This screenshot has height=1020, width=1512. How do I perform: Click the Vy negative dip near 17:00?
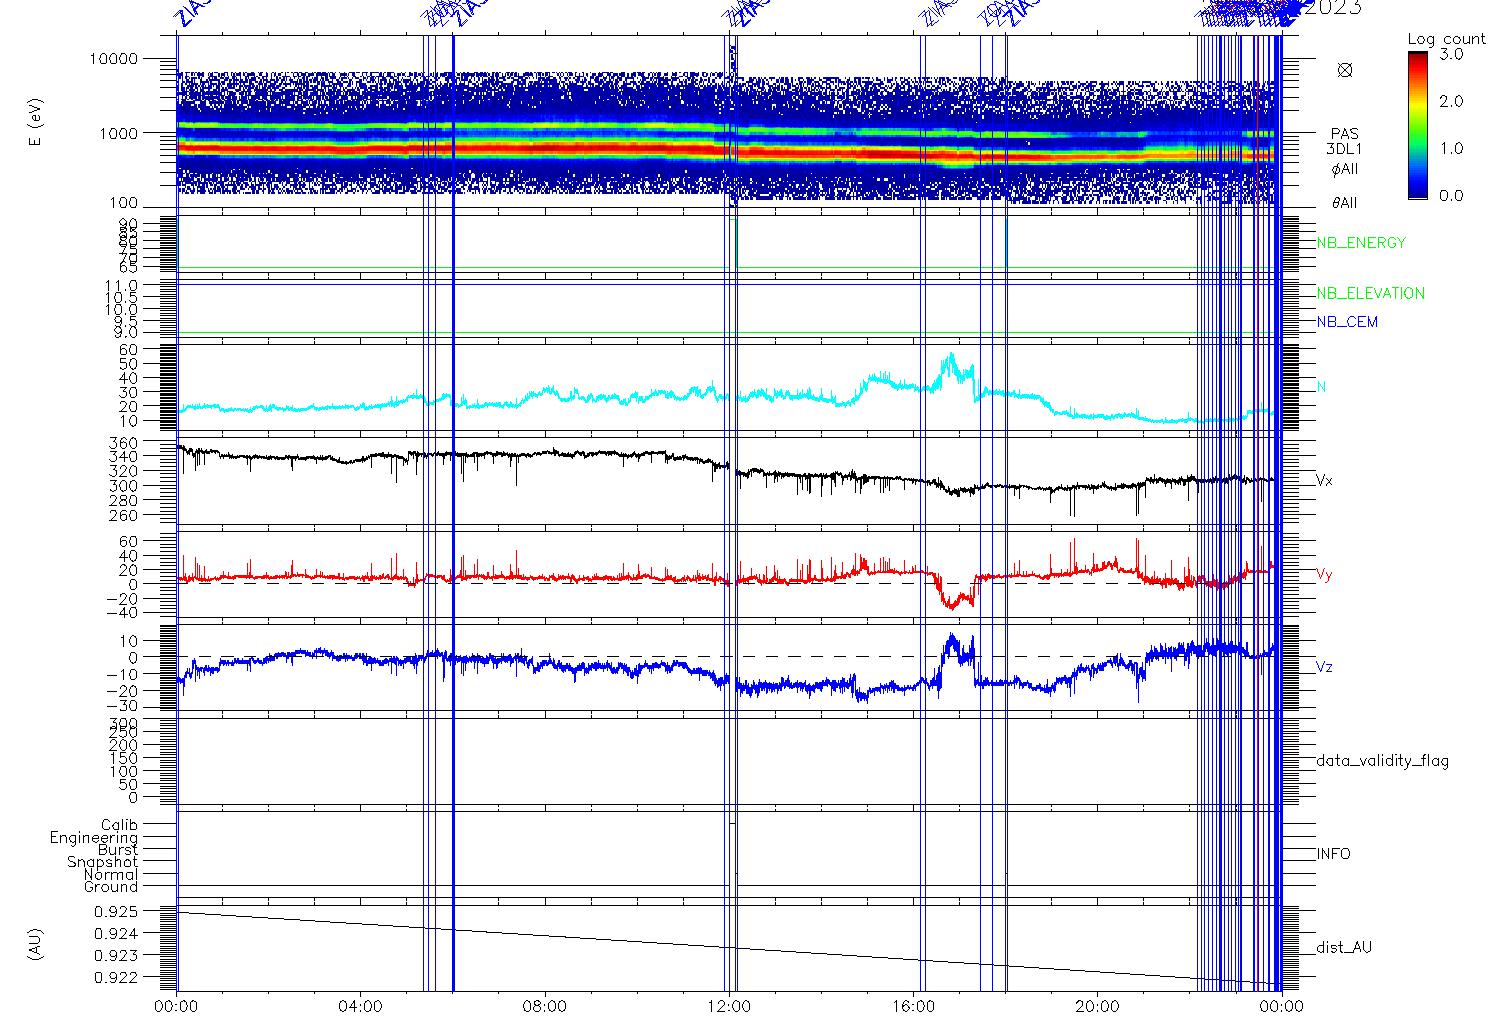tap(955, 598)
